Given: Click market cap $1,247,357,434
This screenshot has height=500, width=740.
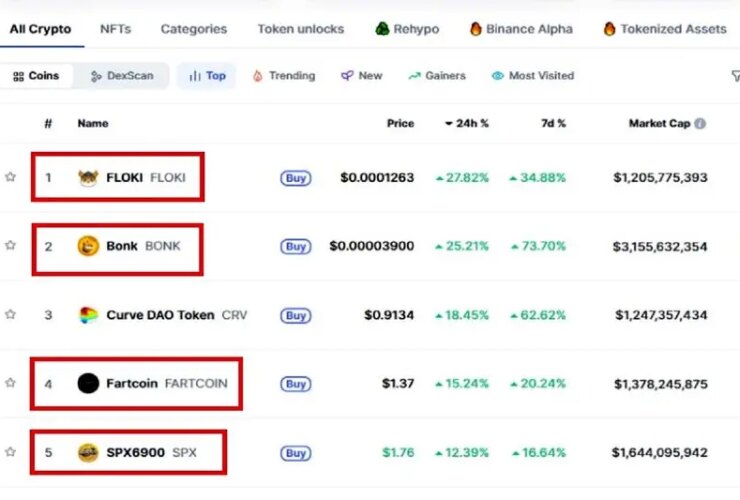Looking at the screenshot, I should (x=661, y=315).
